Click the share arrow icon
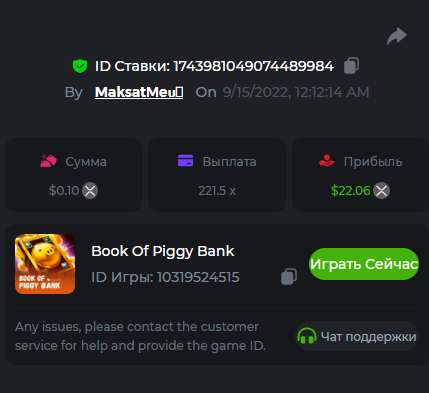Screen dimensions: 429x393 tap(397, 36)
